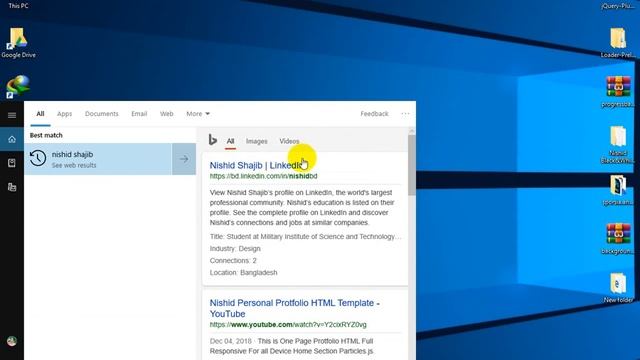640x360 pixels.
Task: Click the Dec 04, 2018 video description text
Action: click(291, 346)
